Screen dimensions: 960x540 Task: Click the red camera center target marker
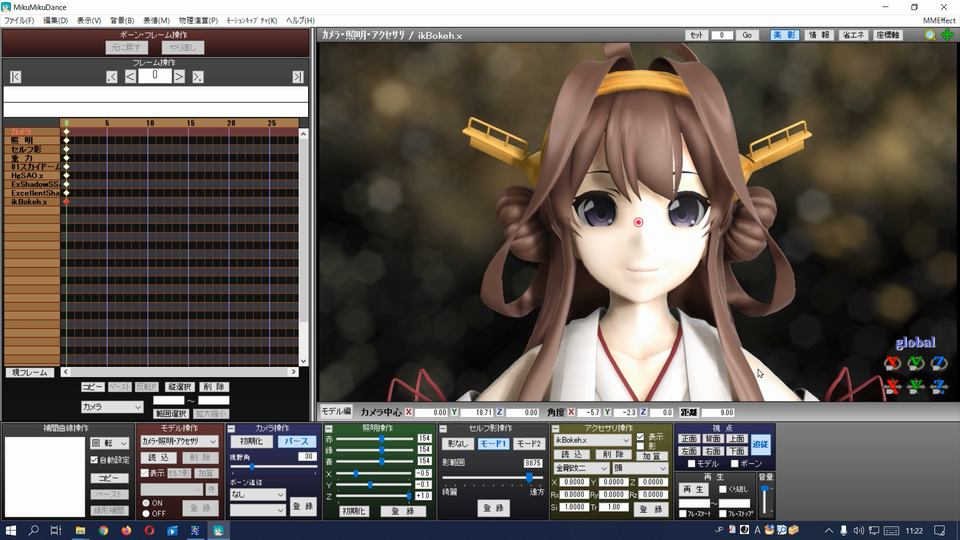click(x=638, y=222)
